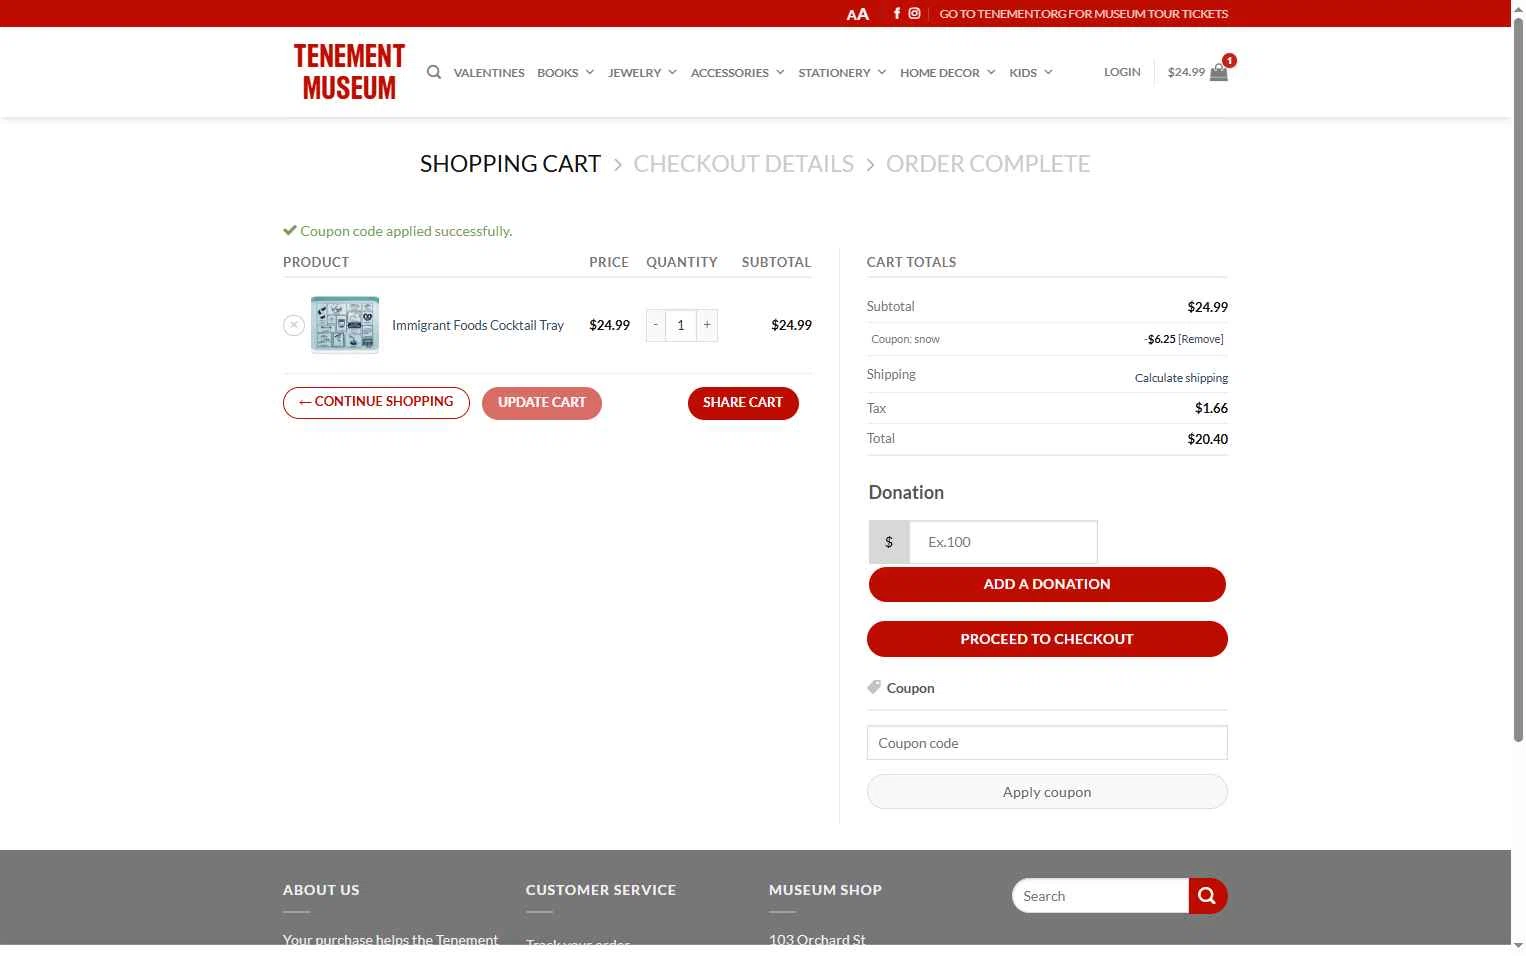Increase quantity with plus button
The image size is (1526, 956).
tap(707, 325)
